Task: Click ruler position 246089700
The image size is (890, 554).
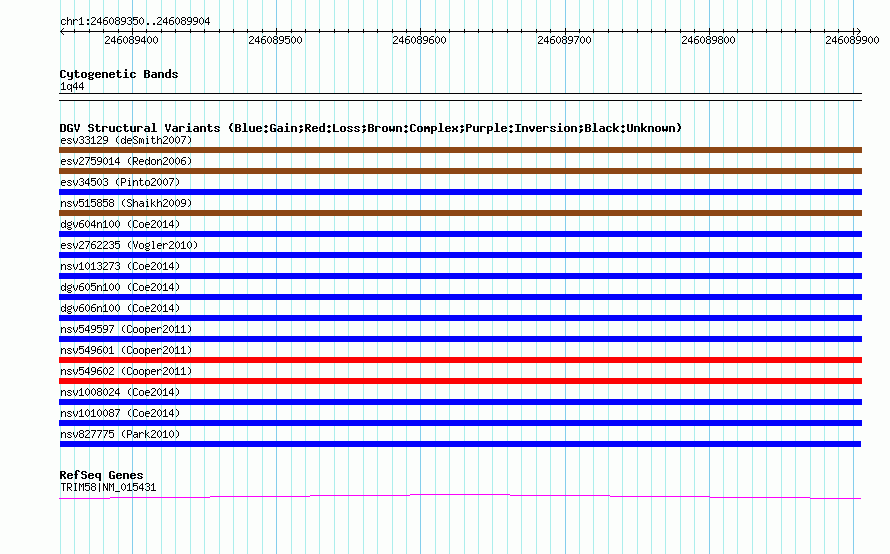Action: click(565, 40)
